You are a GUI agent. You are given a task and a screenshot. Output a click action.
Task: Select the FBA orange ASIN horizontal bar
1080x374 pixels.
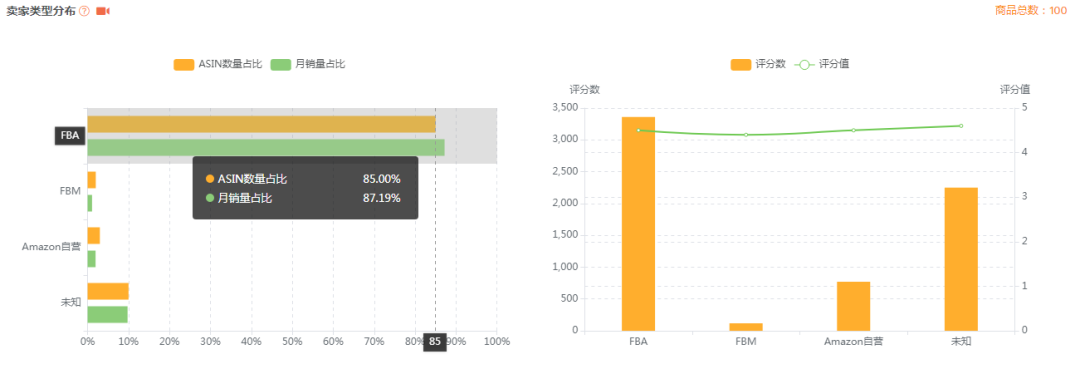point(261,124)
